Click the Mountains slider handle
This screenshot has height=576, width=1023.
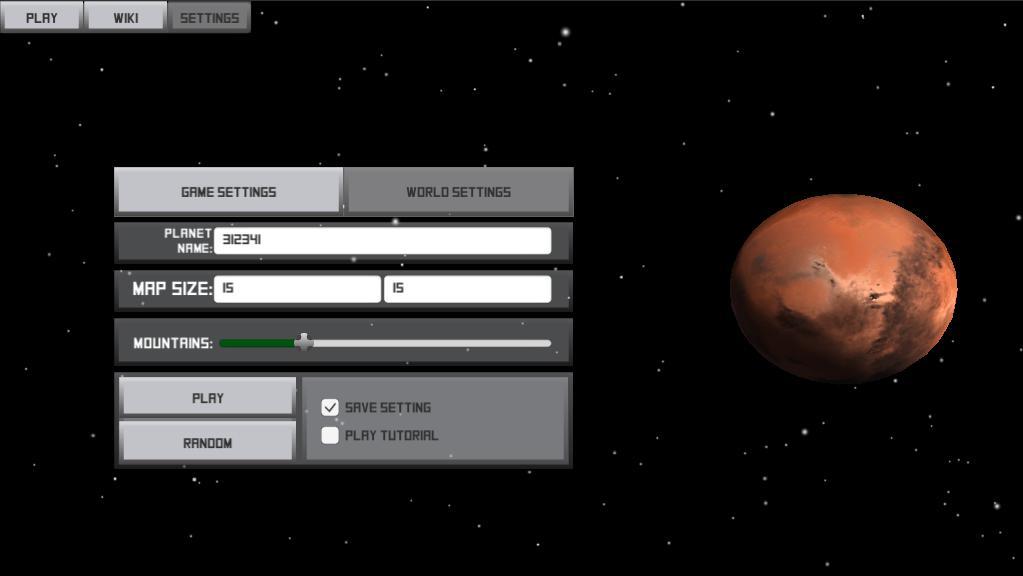(303, 342)
